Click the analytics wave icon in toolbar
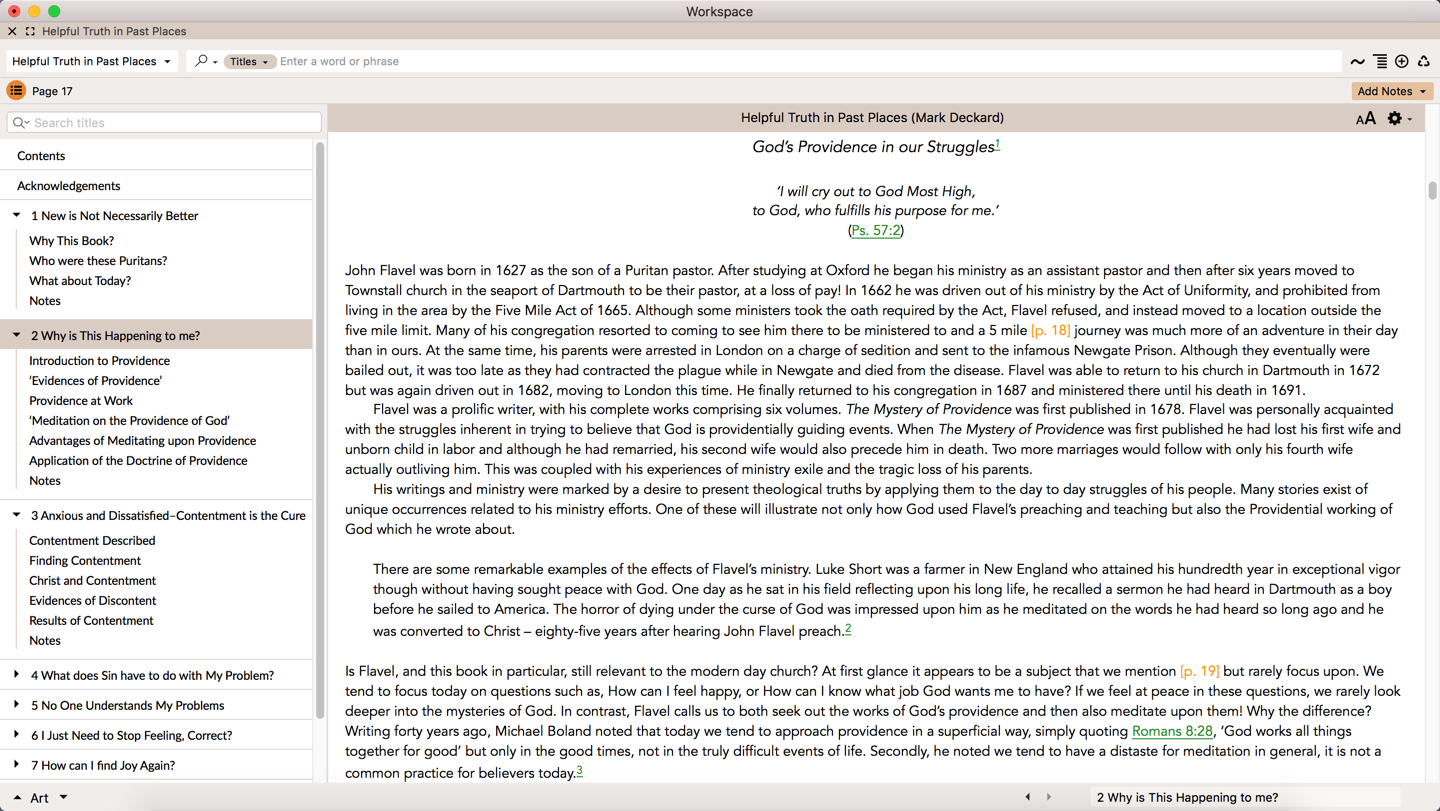The height and width of the screenshot is (811, 1440). point(1357,62)
